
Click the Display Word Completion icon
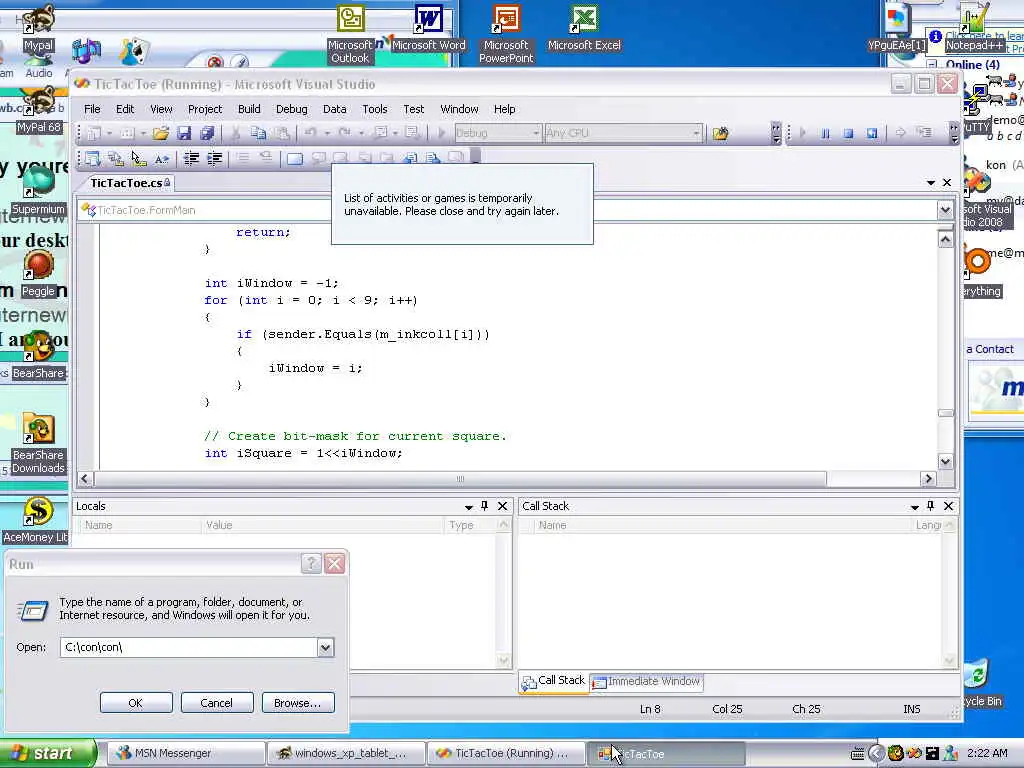coord(161,158)
